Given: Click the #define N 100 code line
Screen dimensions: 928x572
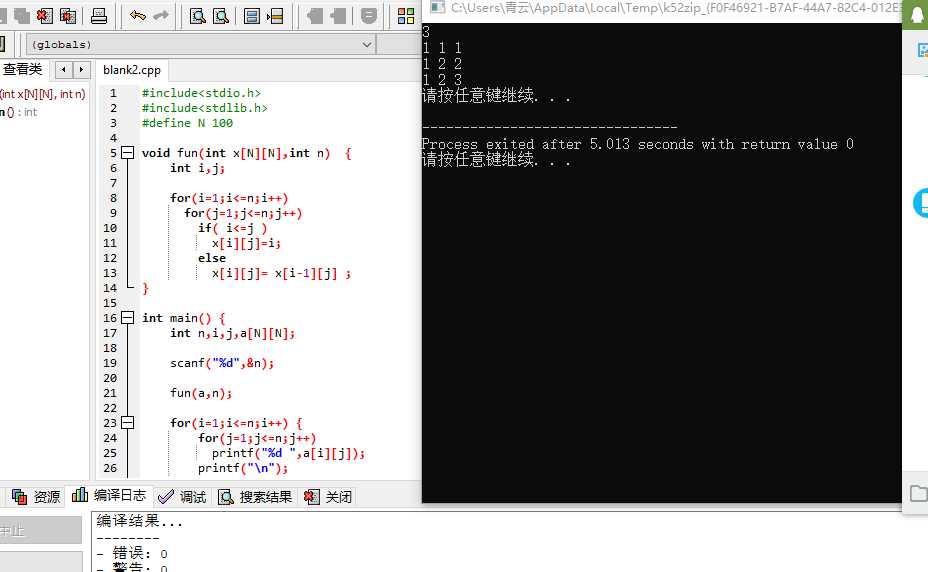Looking at the screenshot, I should 187,123.
